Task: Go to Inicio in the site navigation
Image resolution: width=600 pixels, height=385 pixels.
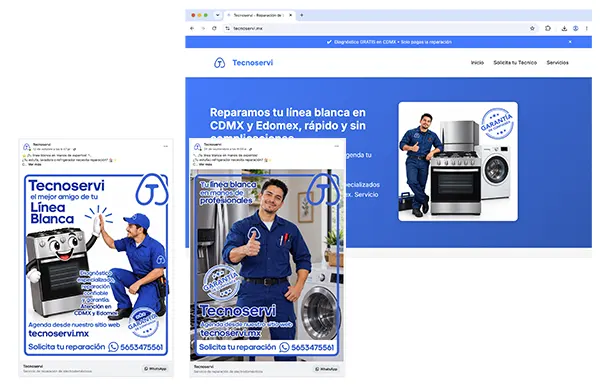Action: 477,62
